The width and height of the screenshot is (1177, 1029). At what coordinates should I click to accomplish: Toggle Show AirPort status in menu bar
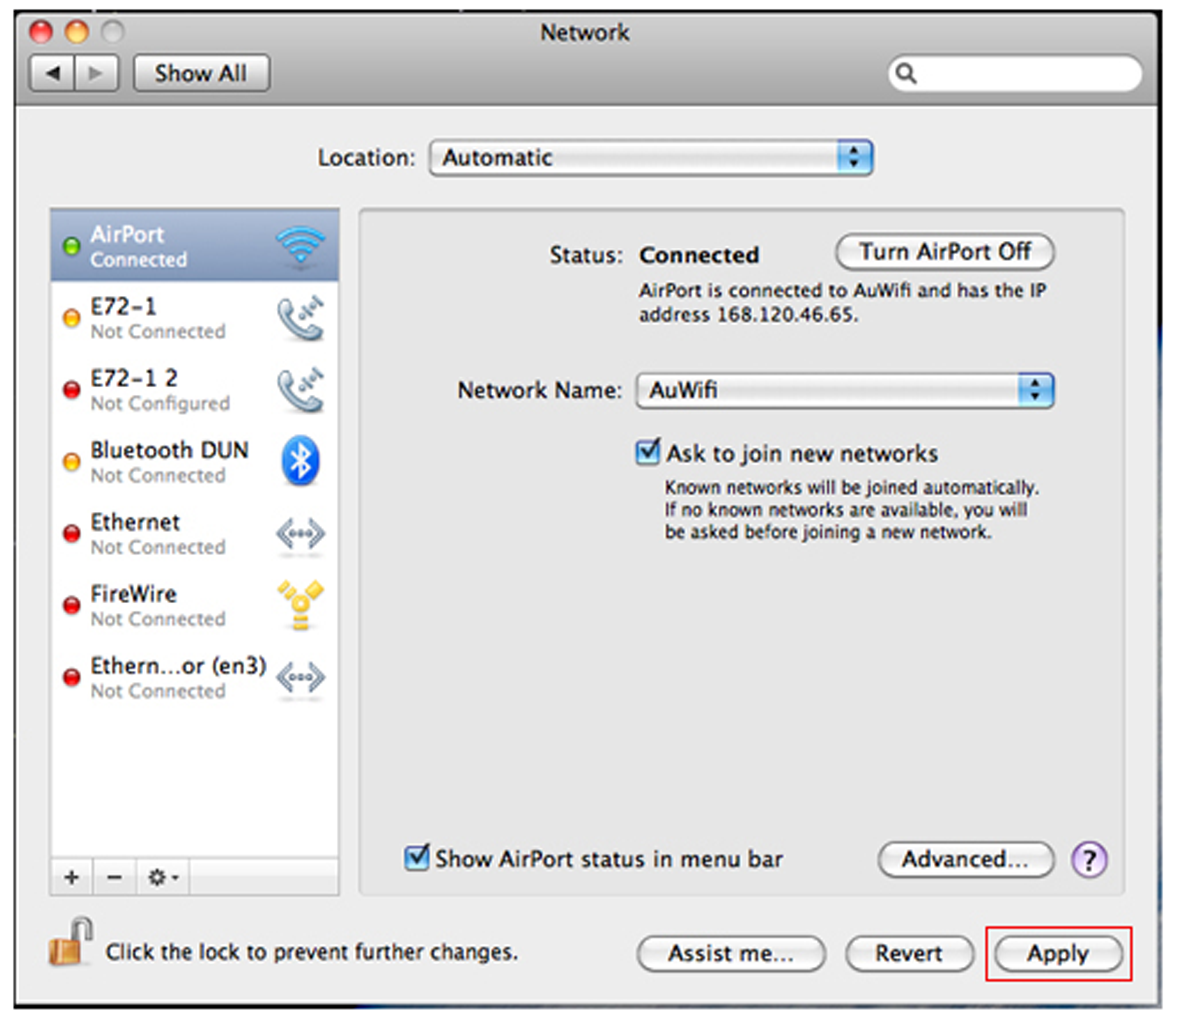[417, 858]
